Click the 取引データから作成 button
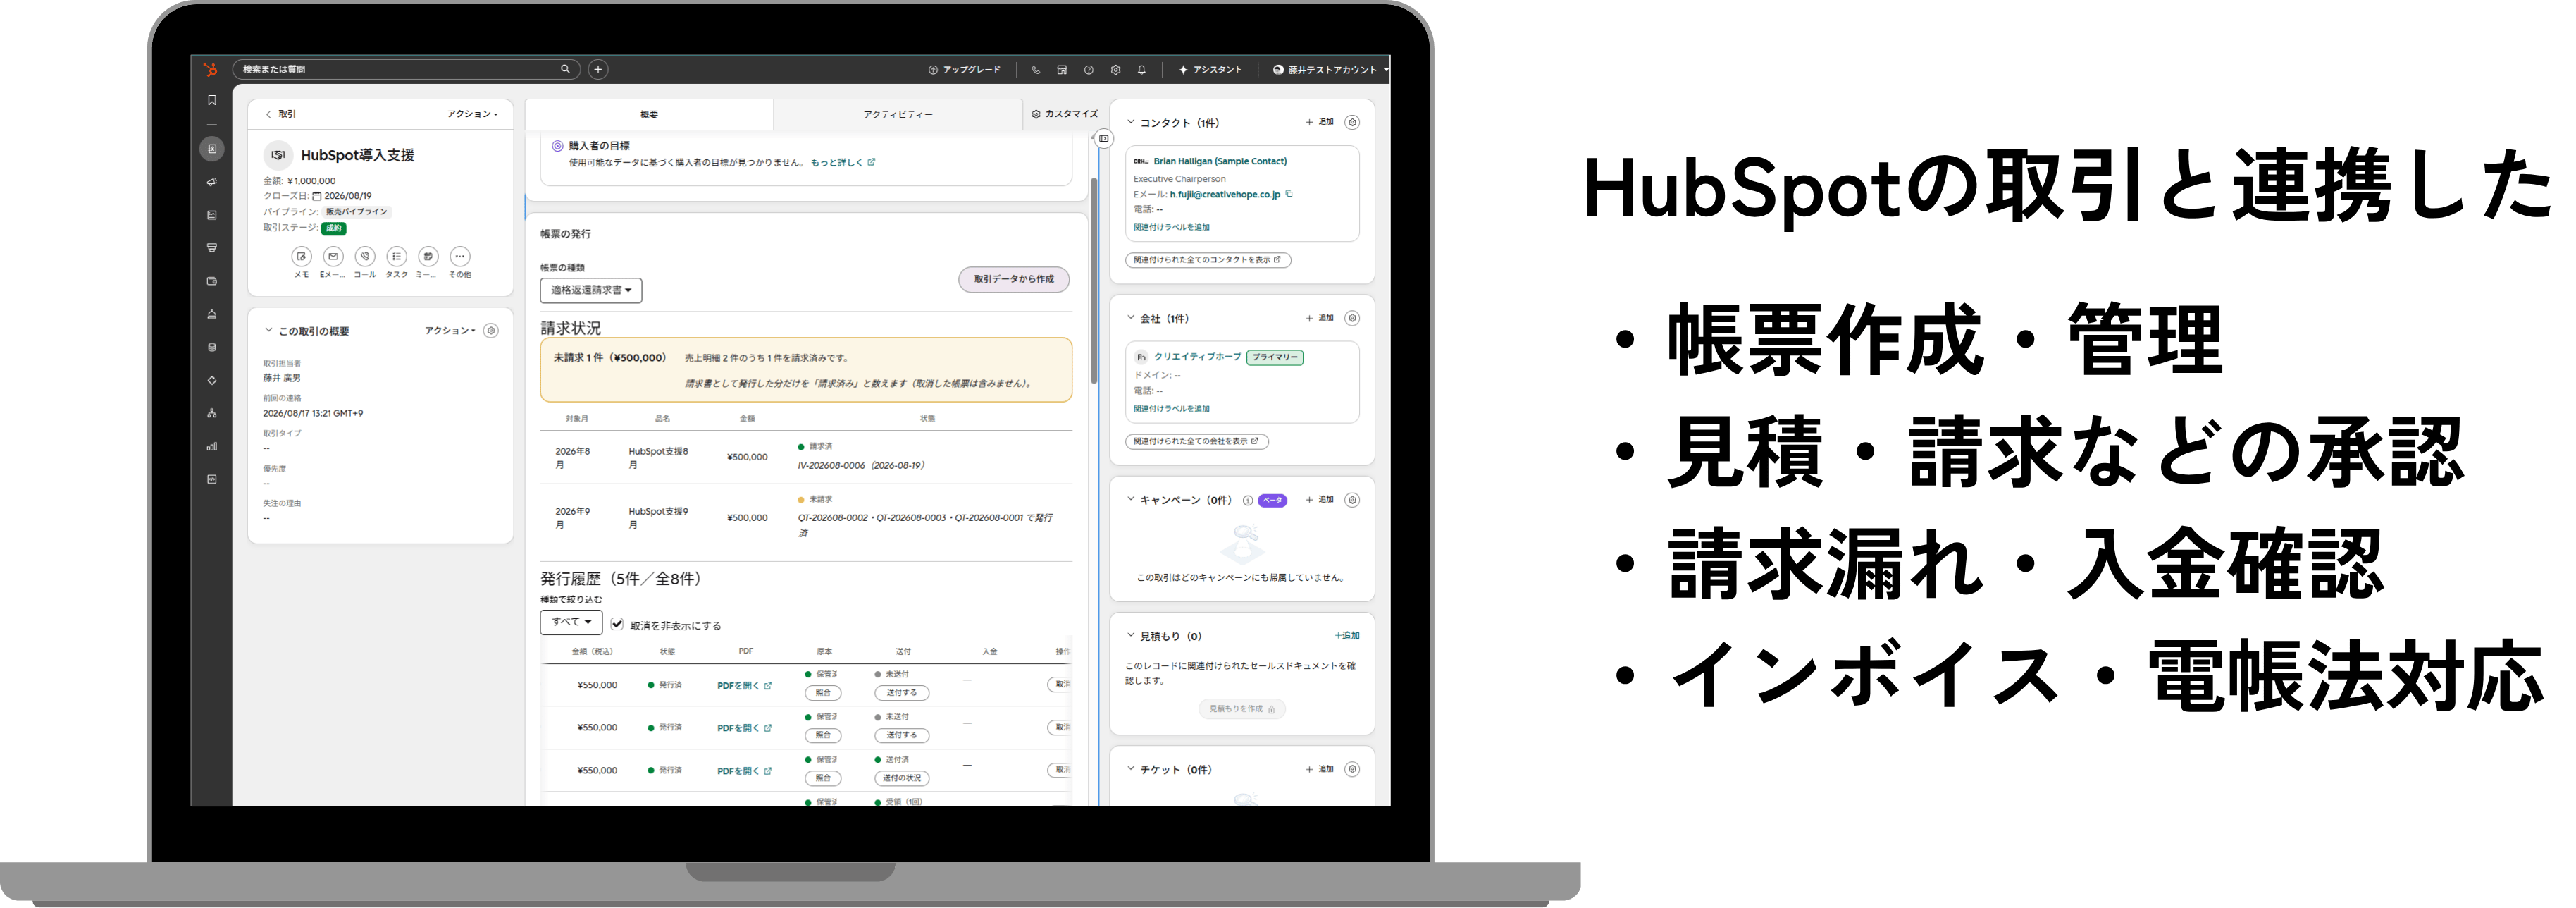Screen dimensions: 2576x908 [x=1013, y=279]
